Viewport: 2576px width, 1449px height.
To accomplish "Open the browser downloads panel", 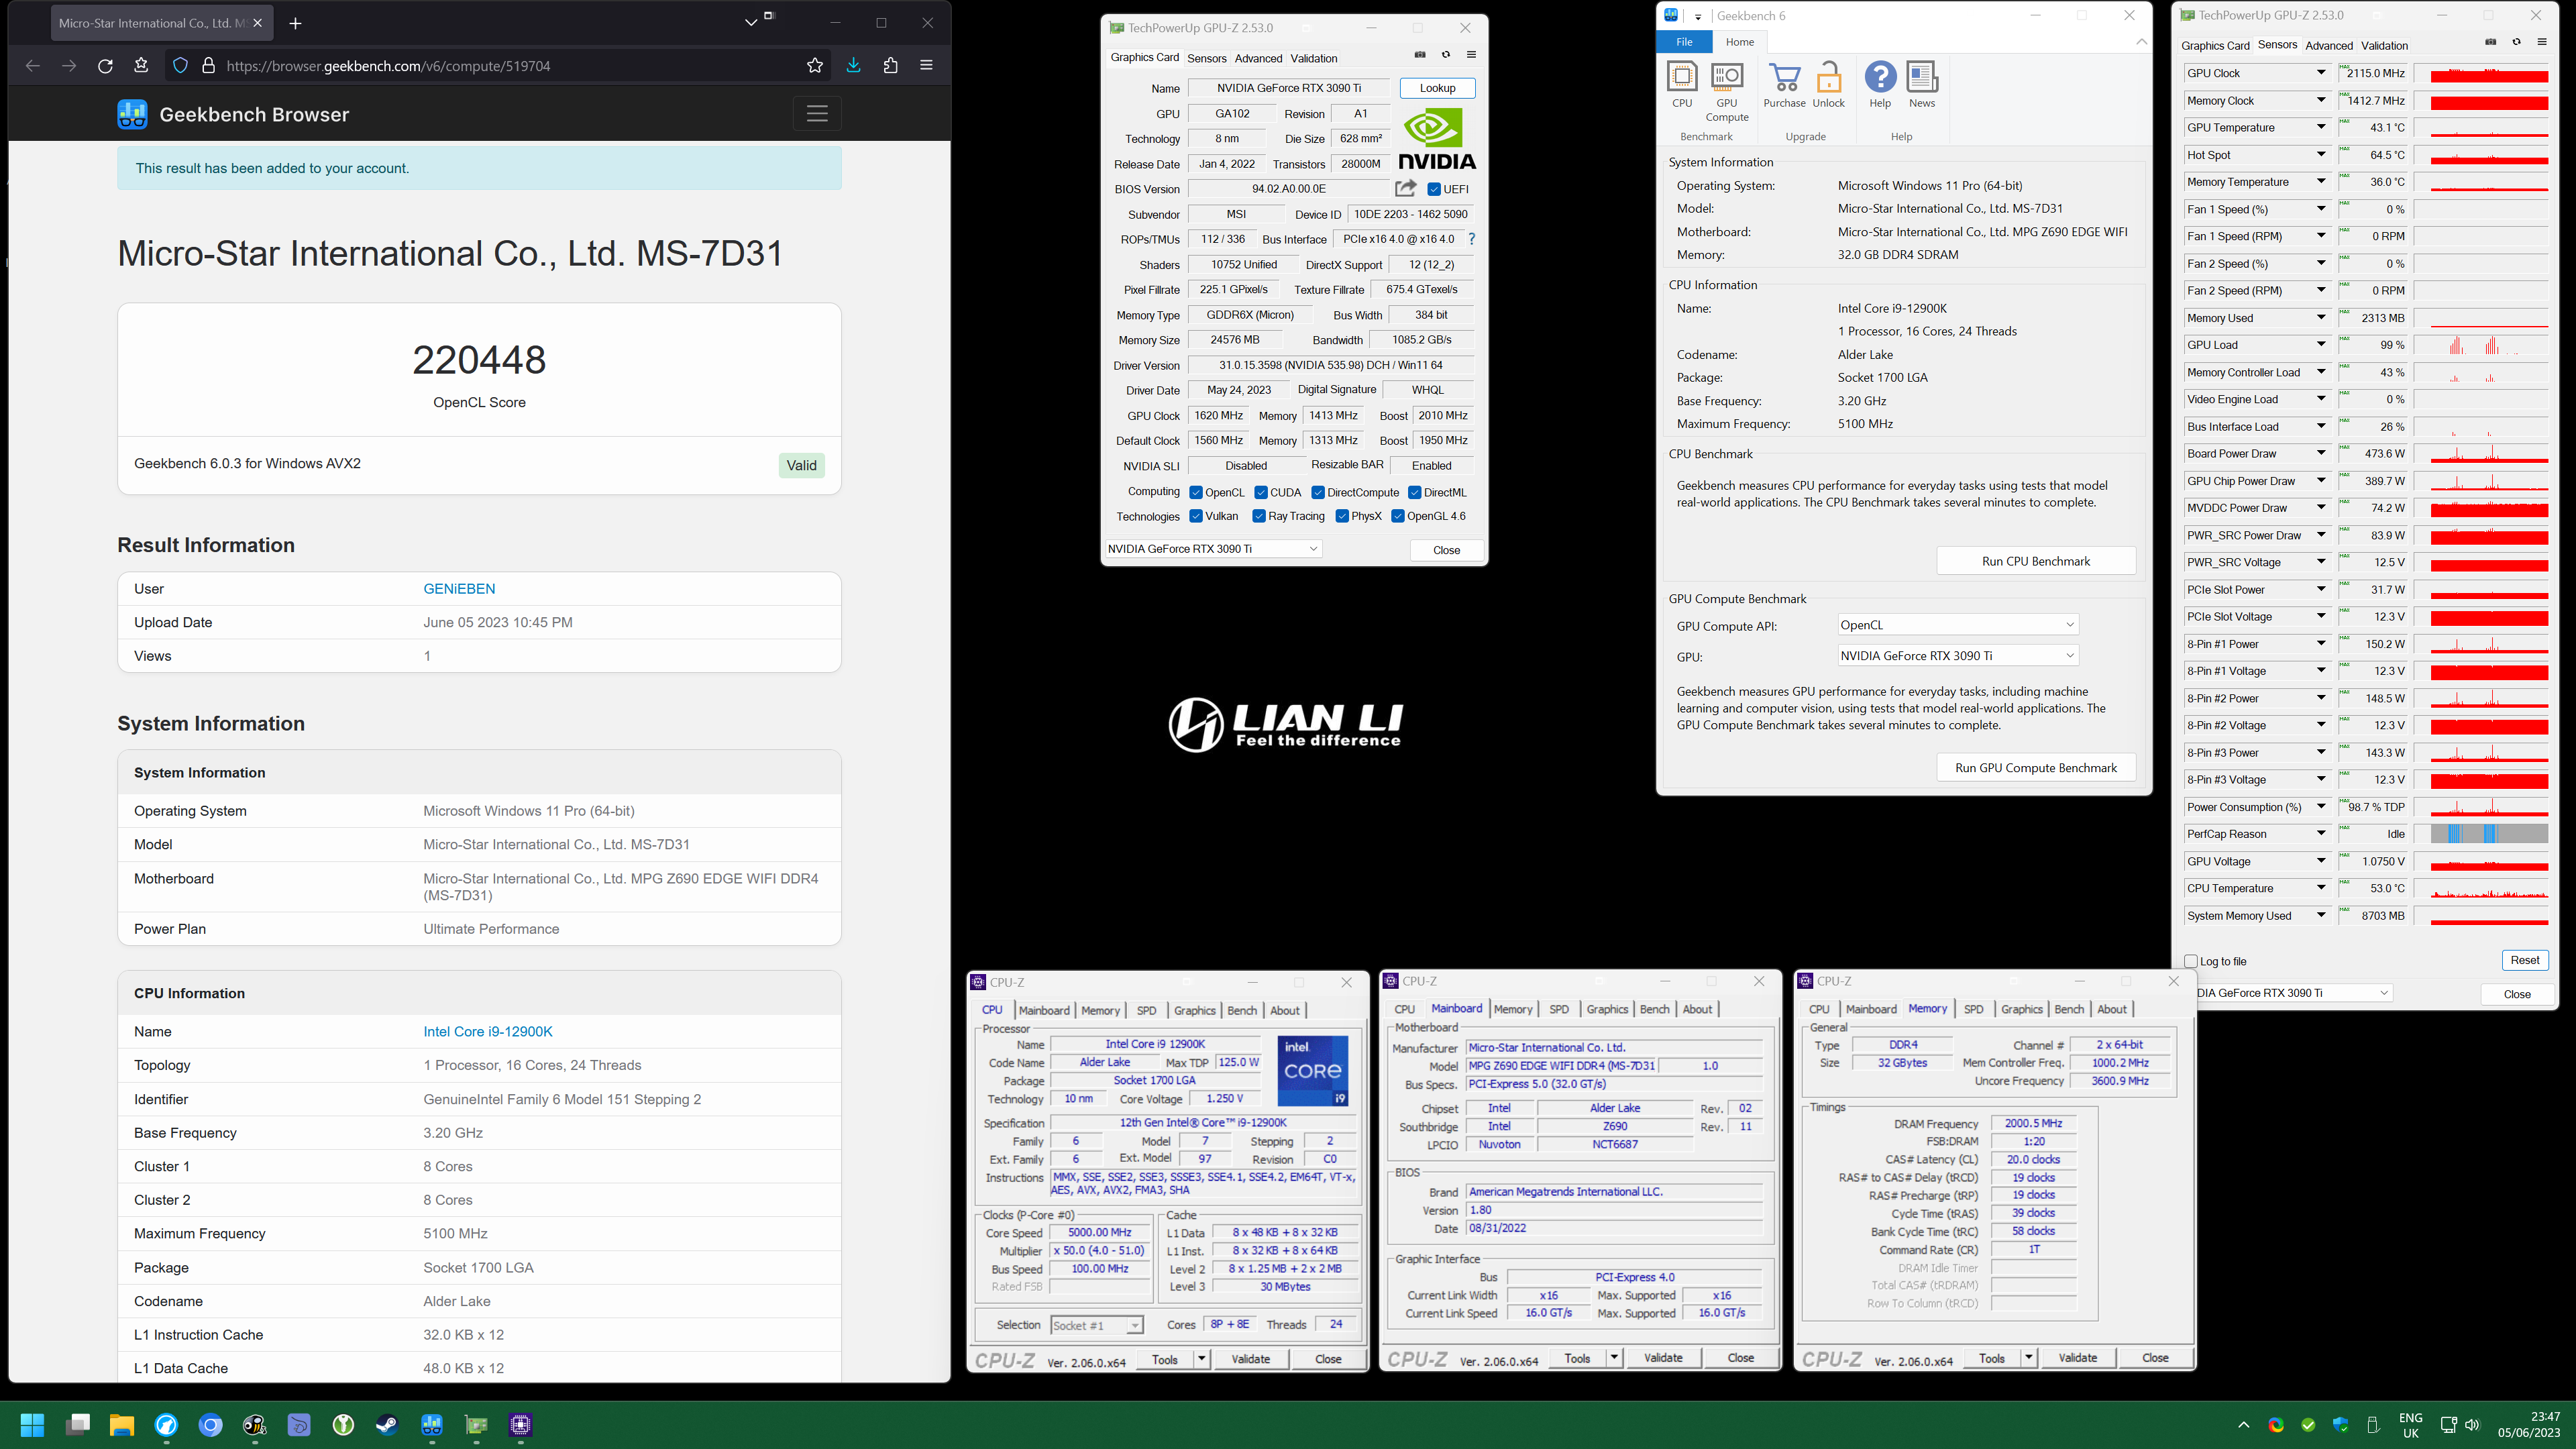I will [x=853, y=66].
